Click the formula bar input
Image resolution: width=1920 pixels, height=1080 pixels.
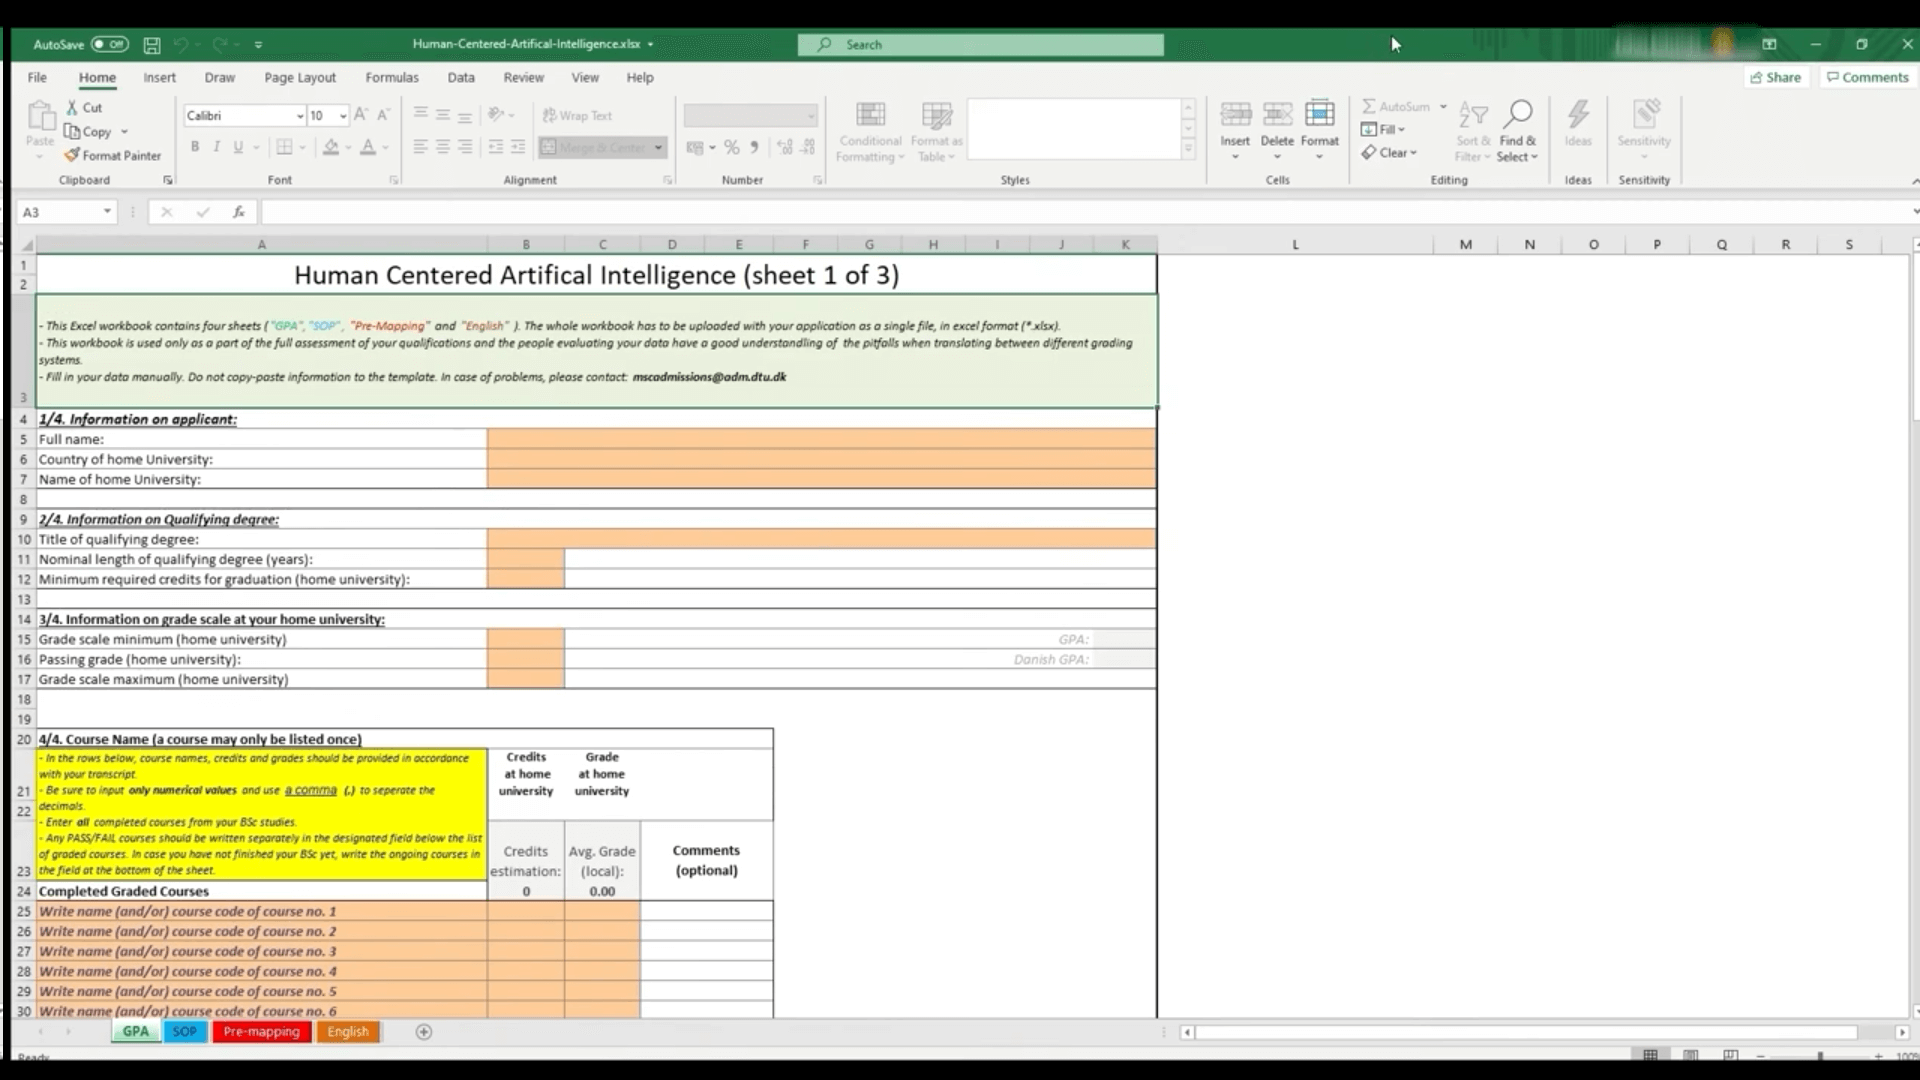pos(1085,212)
